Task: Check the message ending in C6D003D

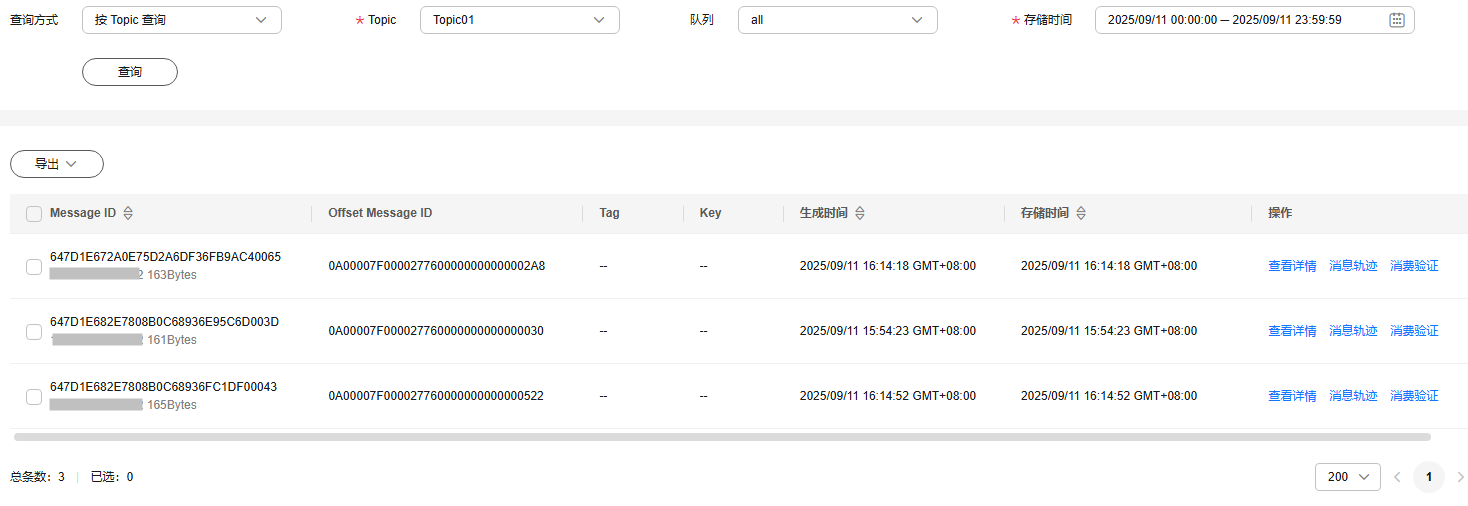Action: pyautogui.click(x=34, y=331)
